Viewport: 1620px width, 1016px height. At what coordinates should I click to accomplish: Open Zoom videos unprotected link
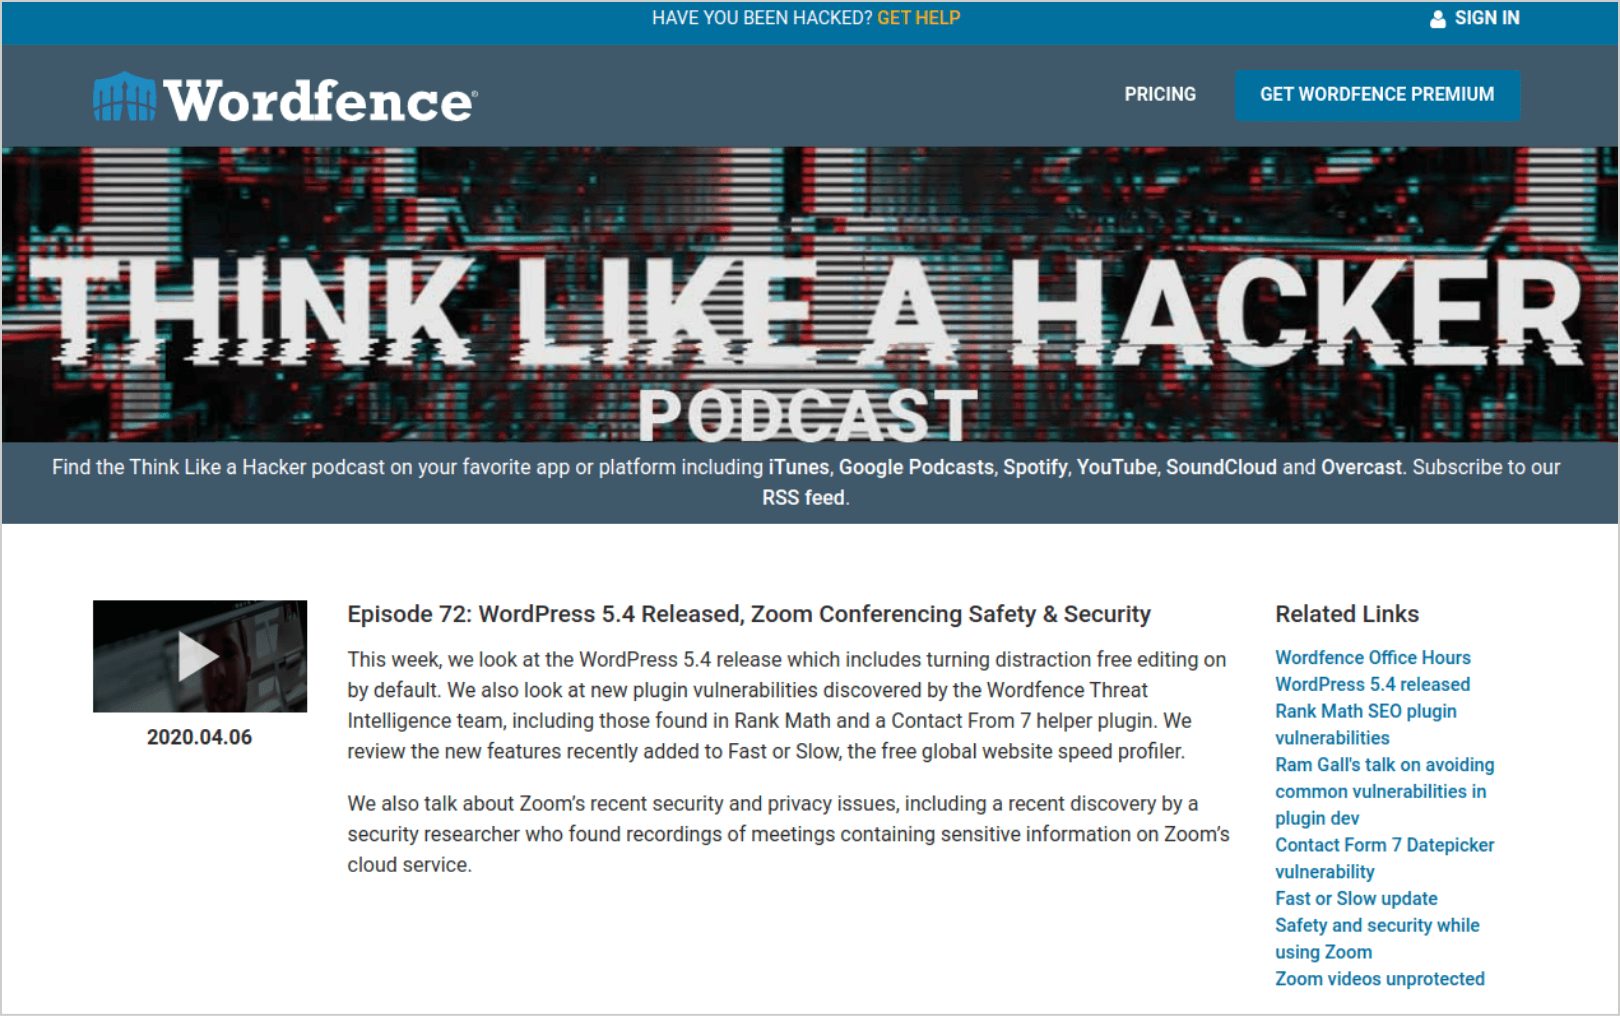pos(1379,979)
